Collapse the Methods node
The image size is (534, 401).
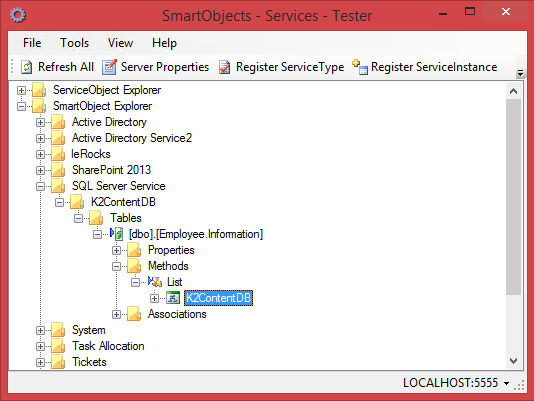(x=116, y=266)
